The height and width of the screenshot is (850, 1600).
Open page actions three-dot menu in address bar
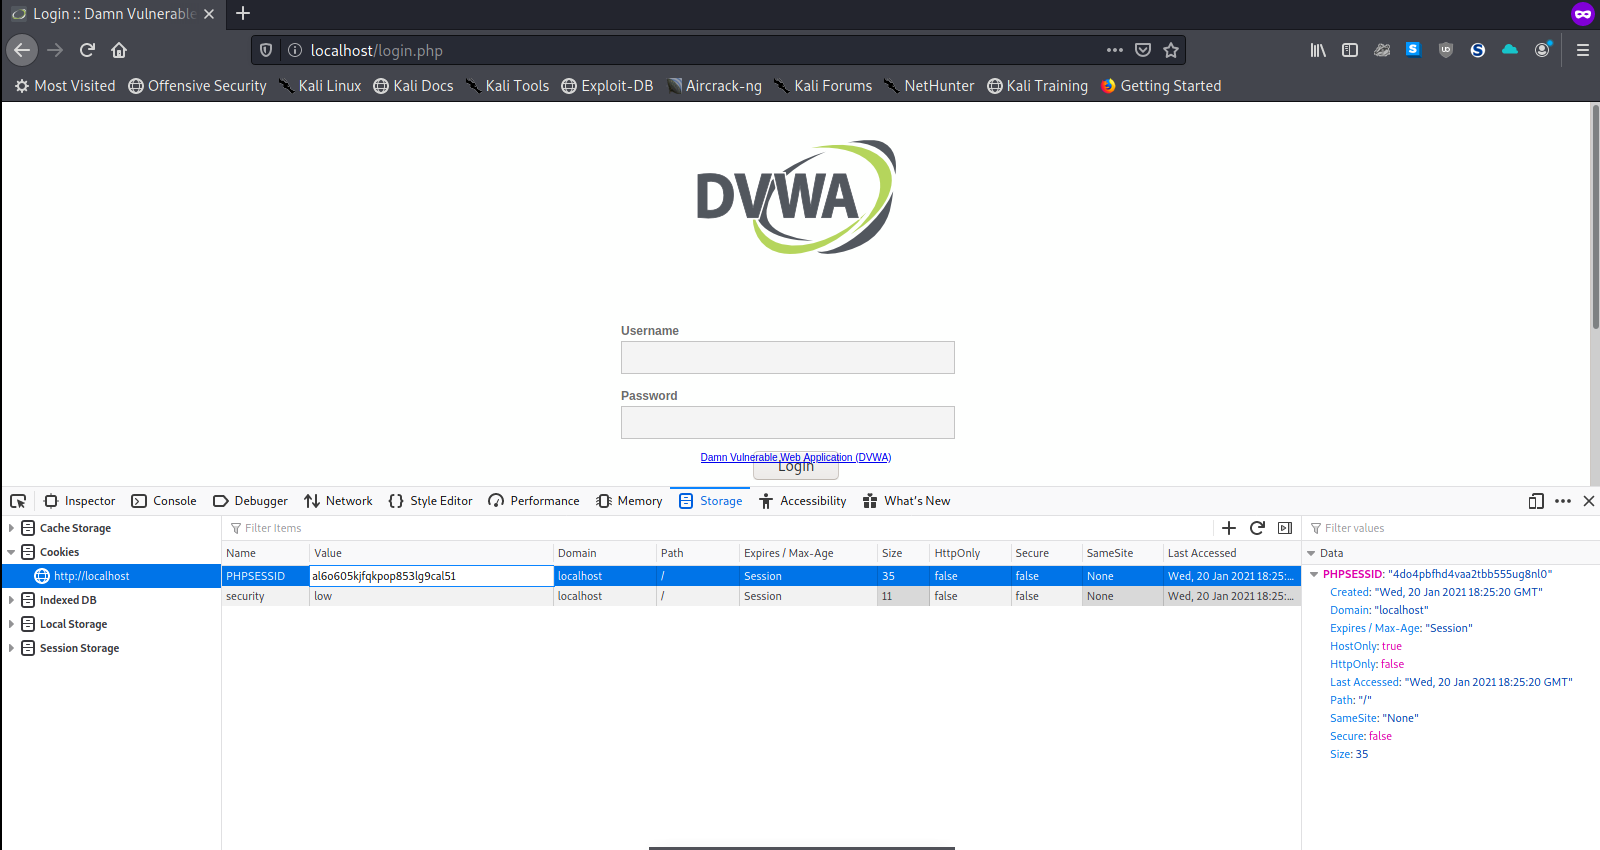coord(1114,50)
